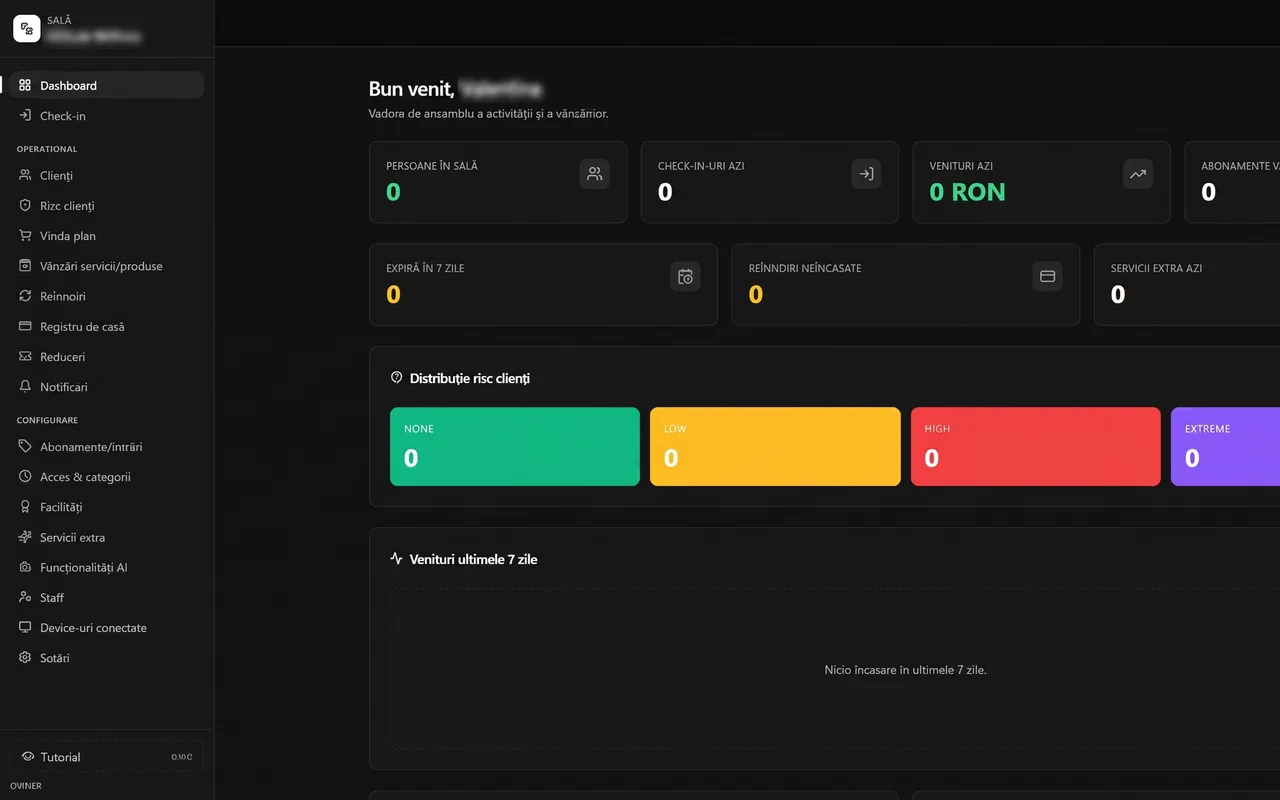
Task: Click the Sotări gear icon
Action: (25, 658)
